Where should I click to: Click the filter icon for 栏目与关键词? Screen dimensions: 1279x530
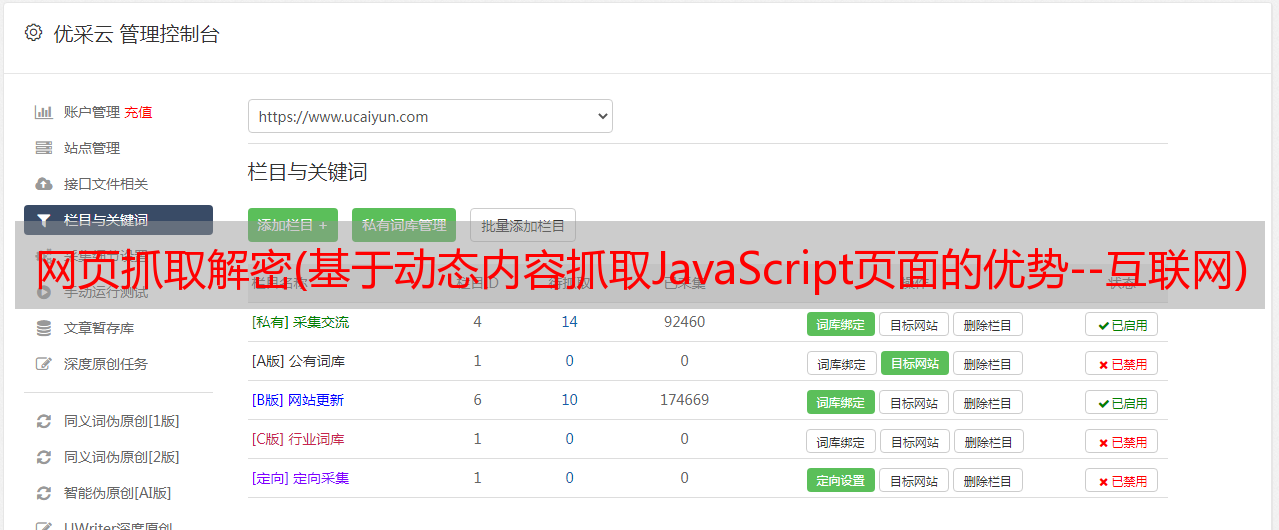(x=43, y=220)
